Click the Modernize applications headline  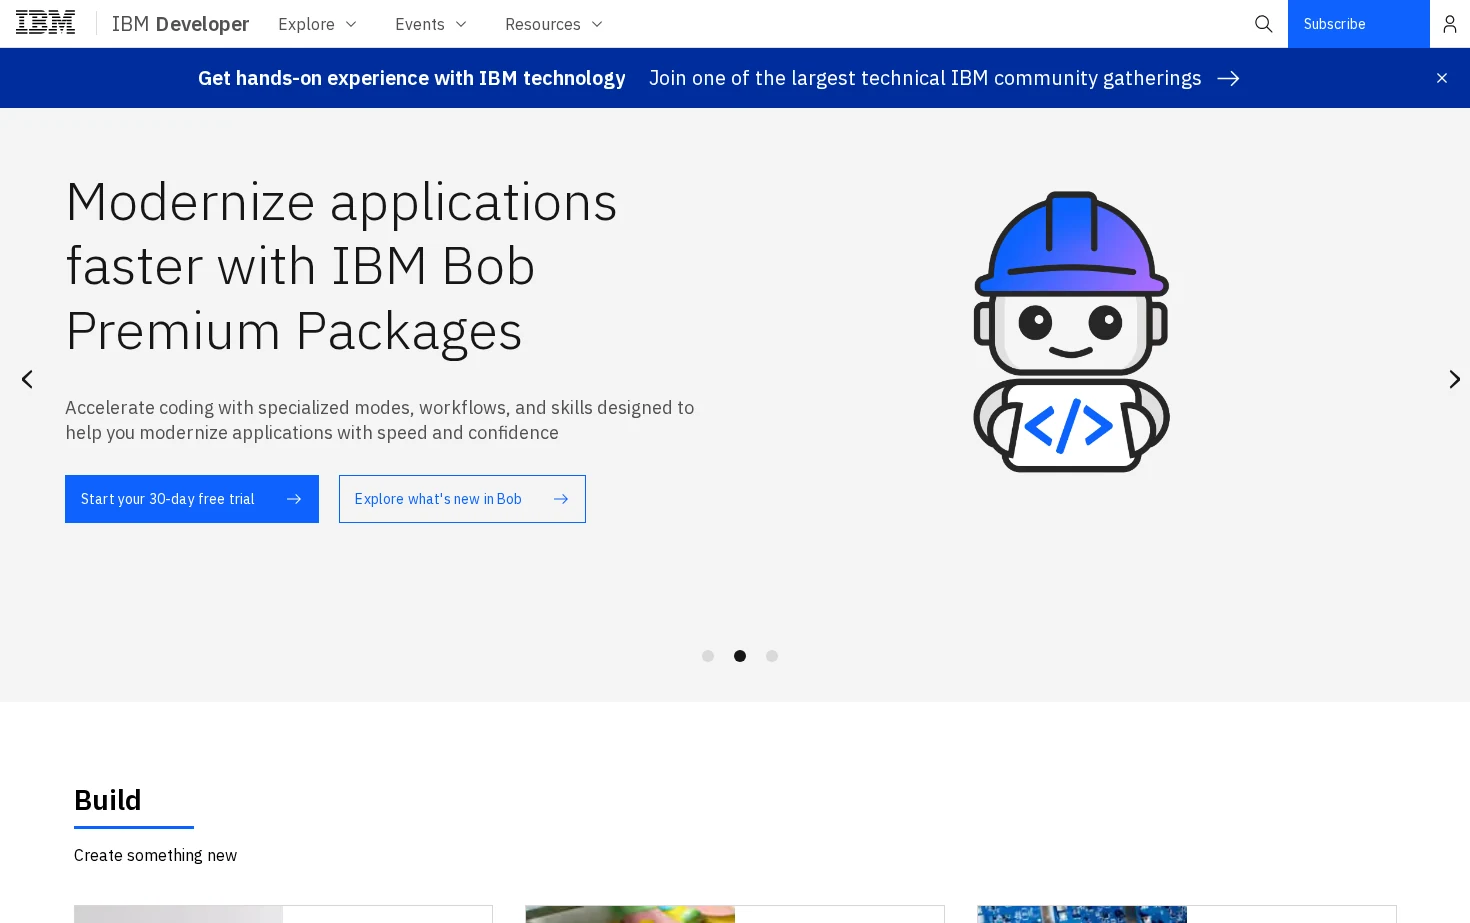(x=341, y=266)
